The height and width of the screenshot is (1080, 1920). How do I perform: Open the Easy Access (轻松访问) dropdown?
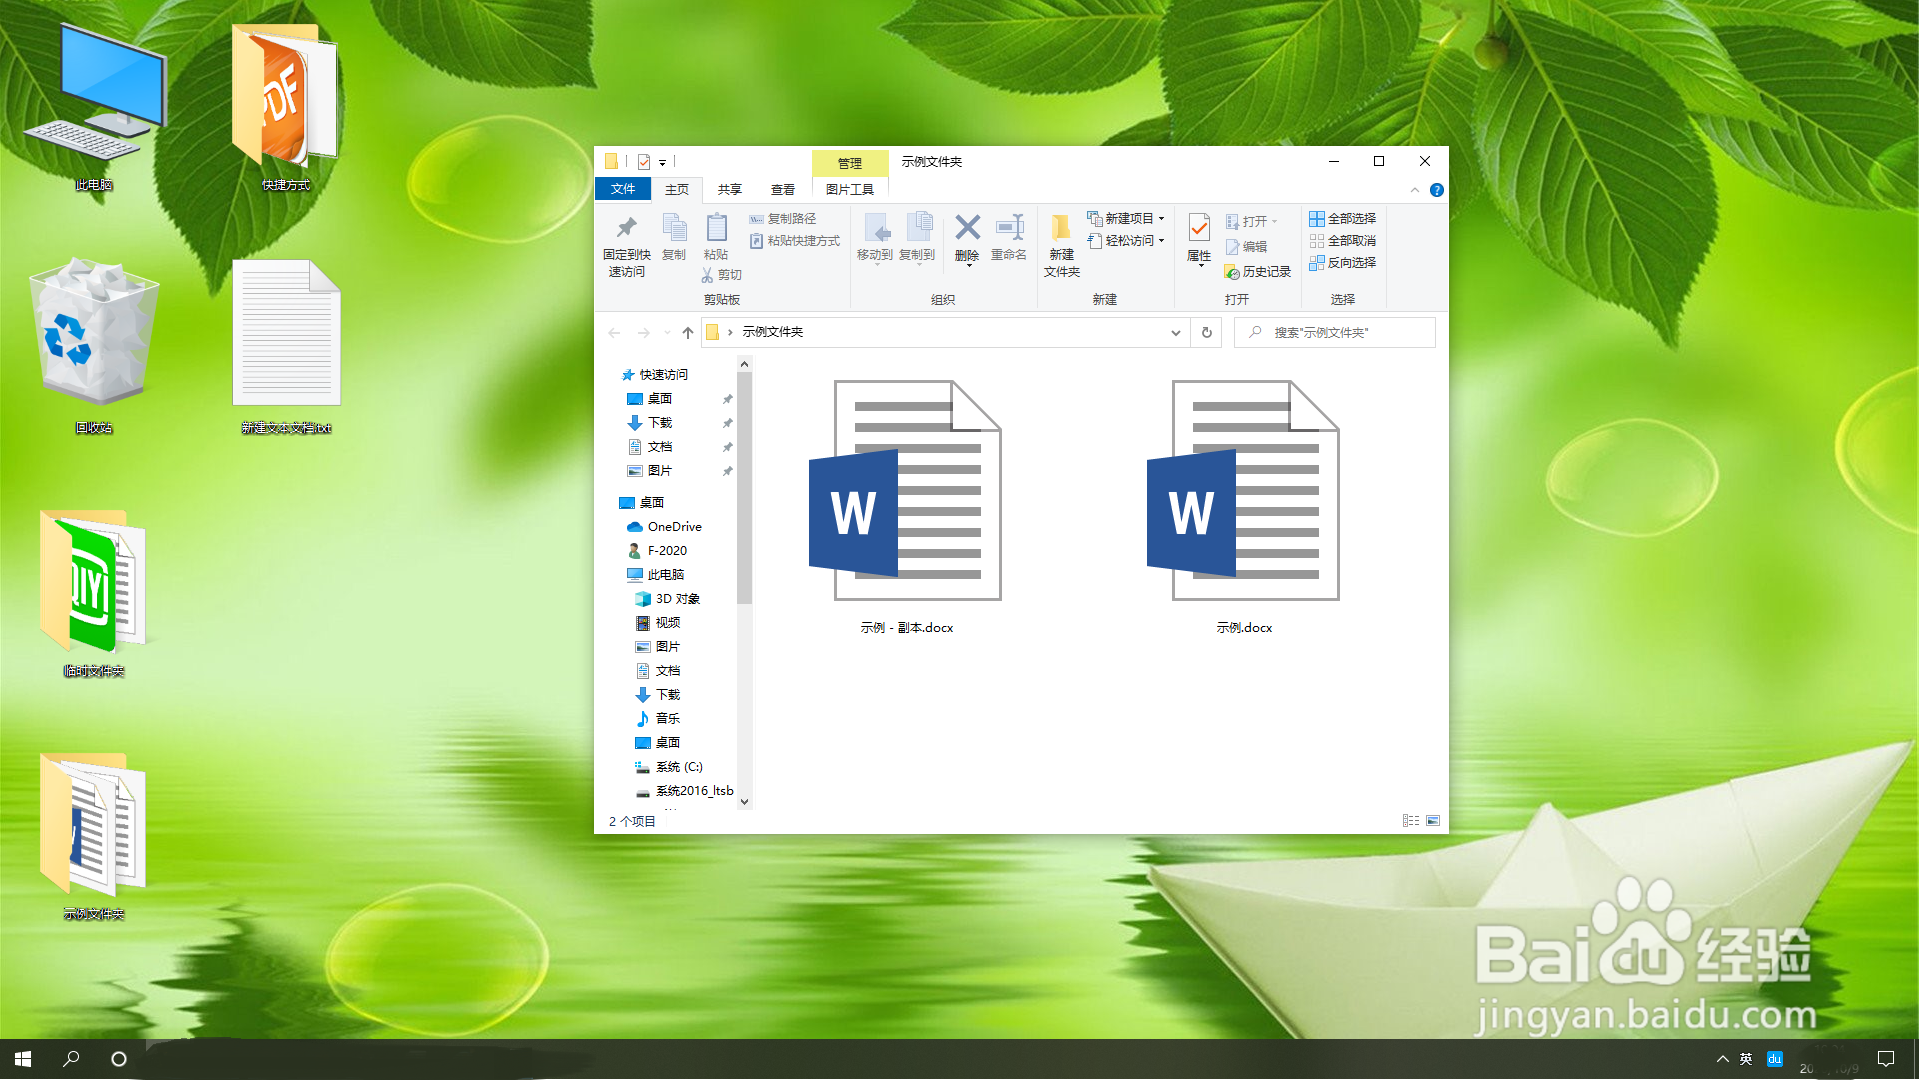[x=1126, y=241]
